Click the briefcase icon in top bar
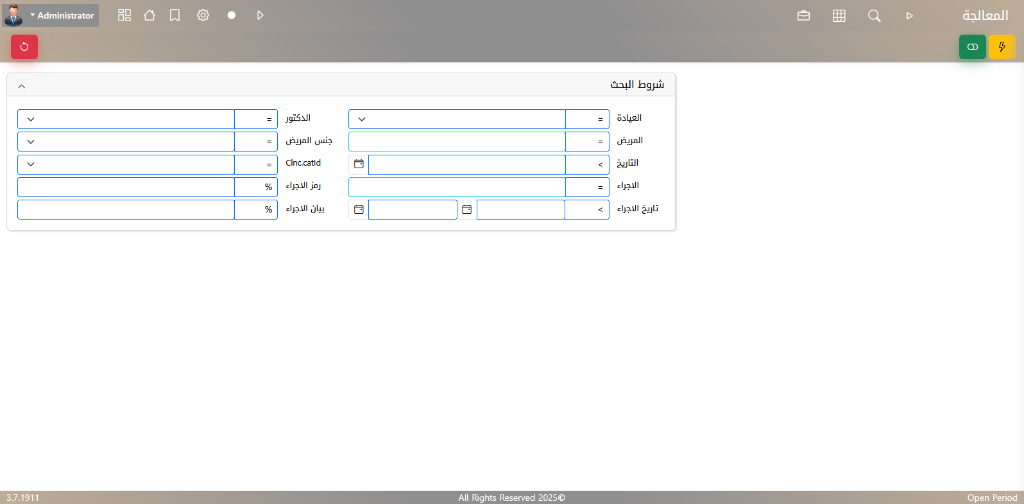 click(803, 16)
